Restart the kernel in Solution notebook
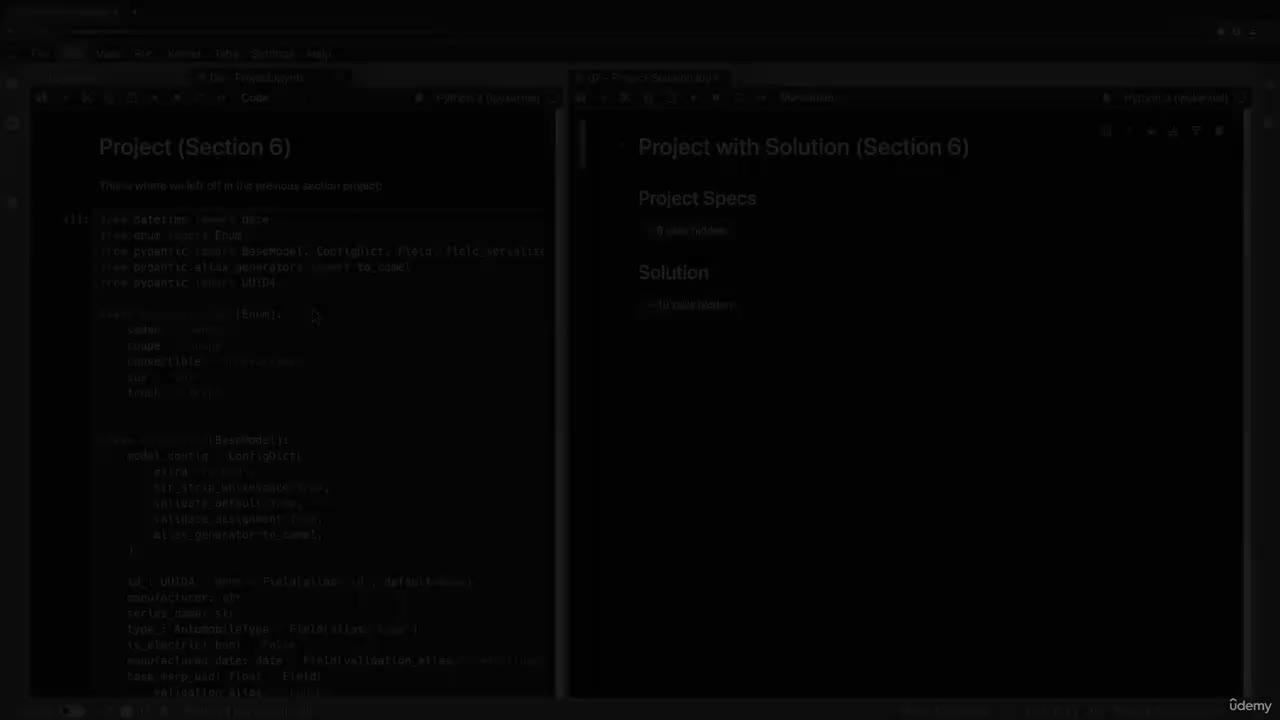This screenshot has height=720, width=1280. (x=738, y=98)
